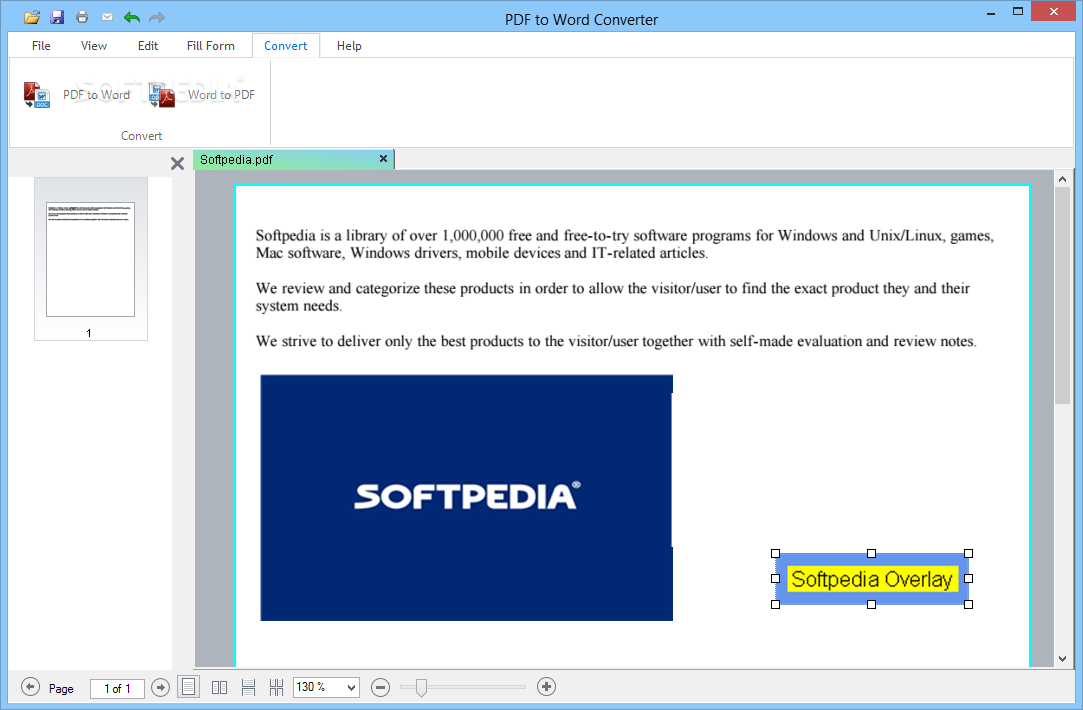This screenshot has height=710, width=1083.
Task: Select the Convert ribbon tab
Action: coord(285,46)
